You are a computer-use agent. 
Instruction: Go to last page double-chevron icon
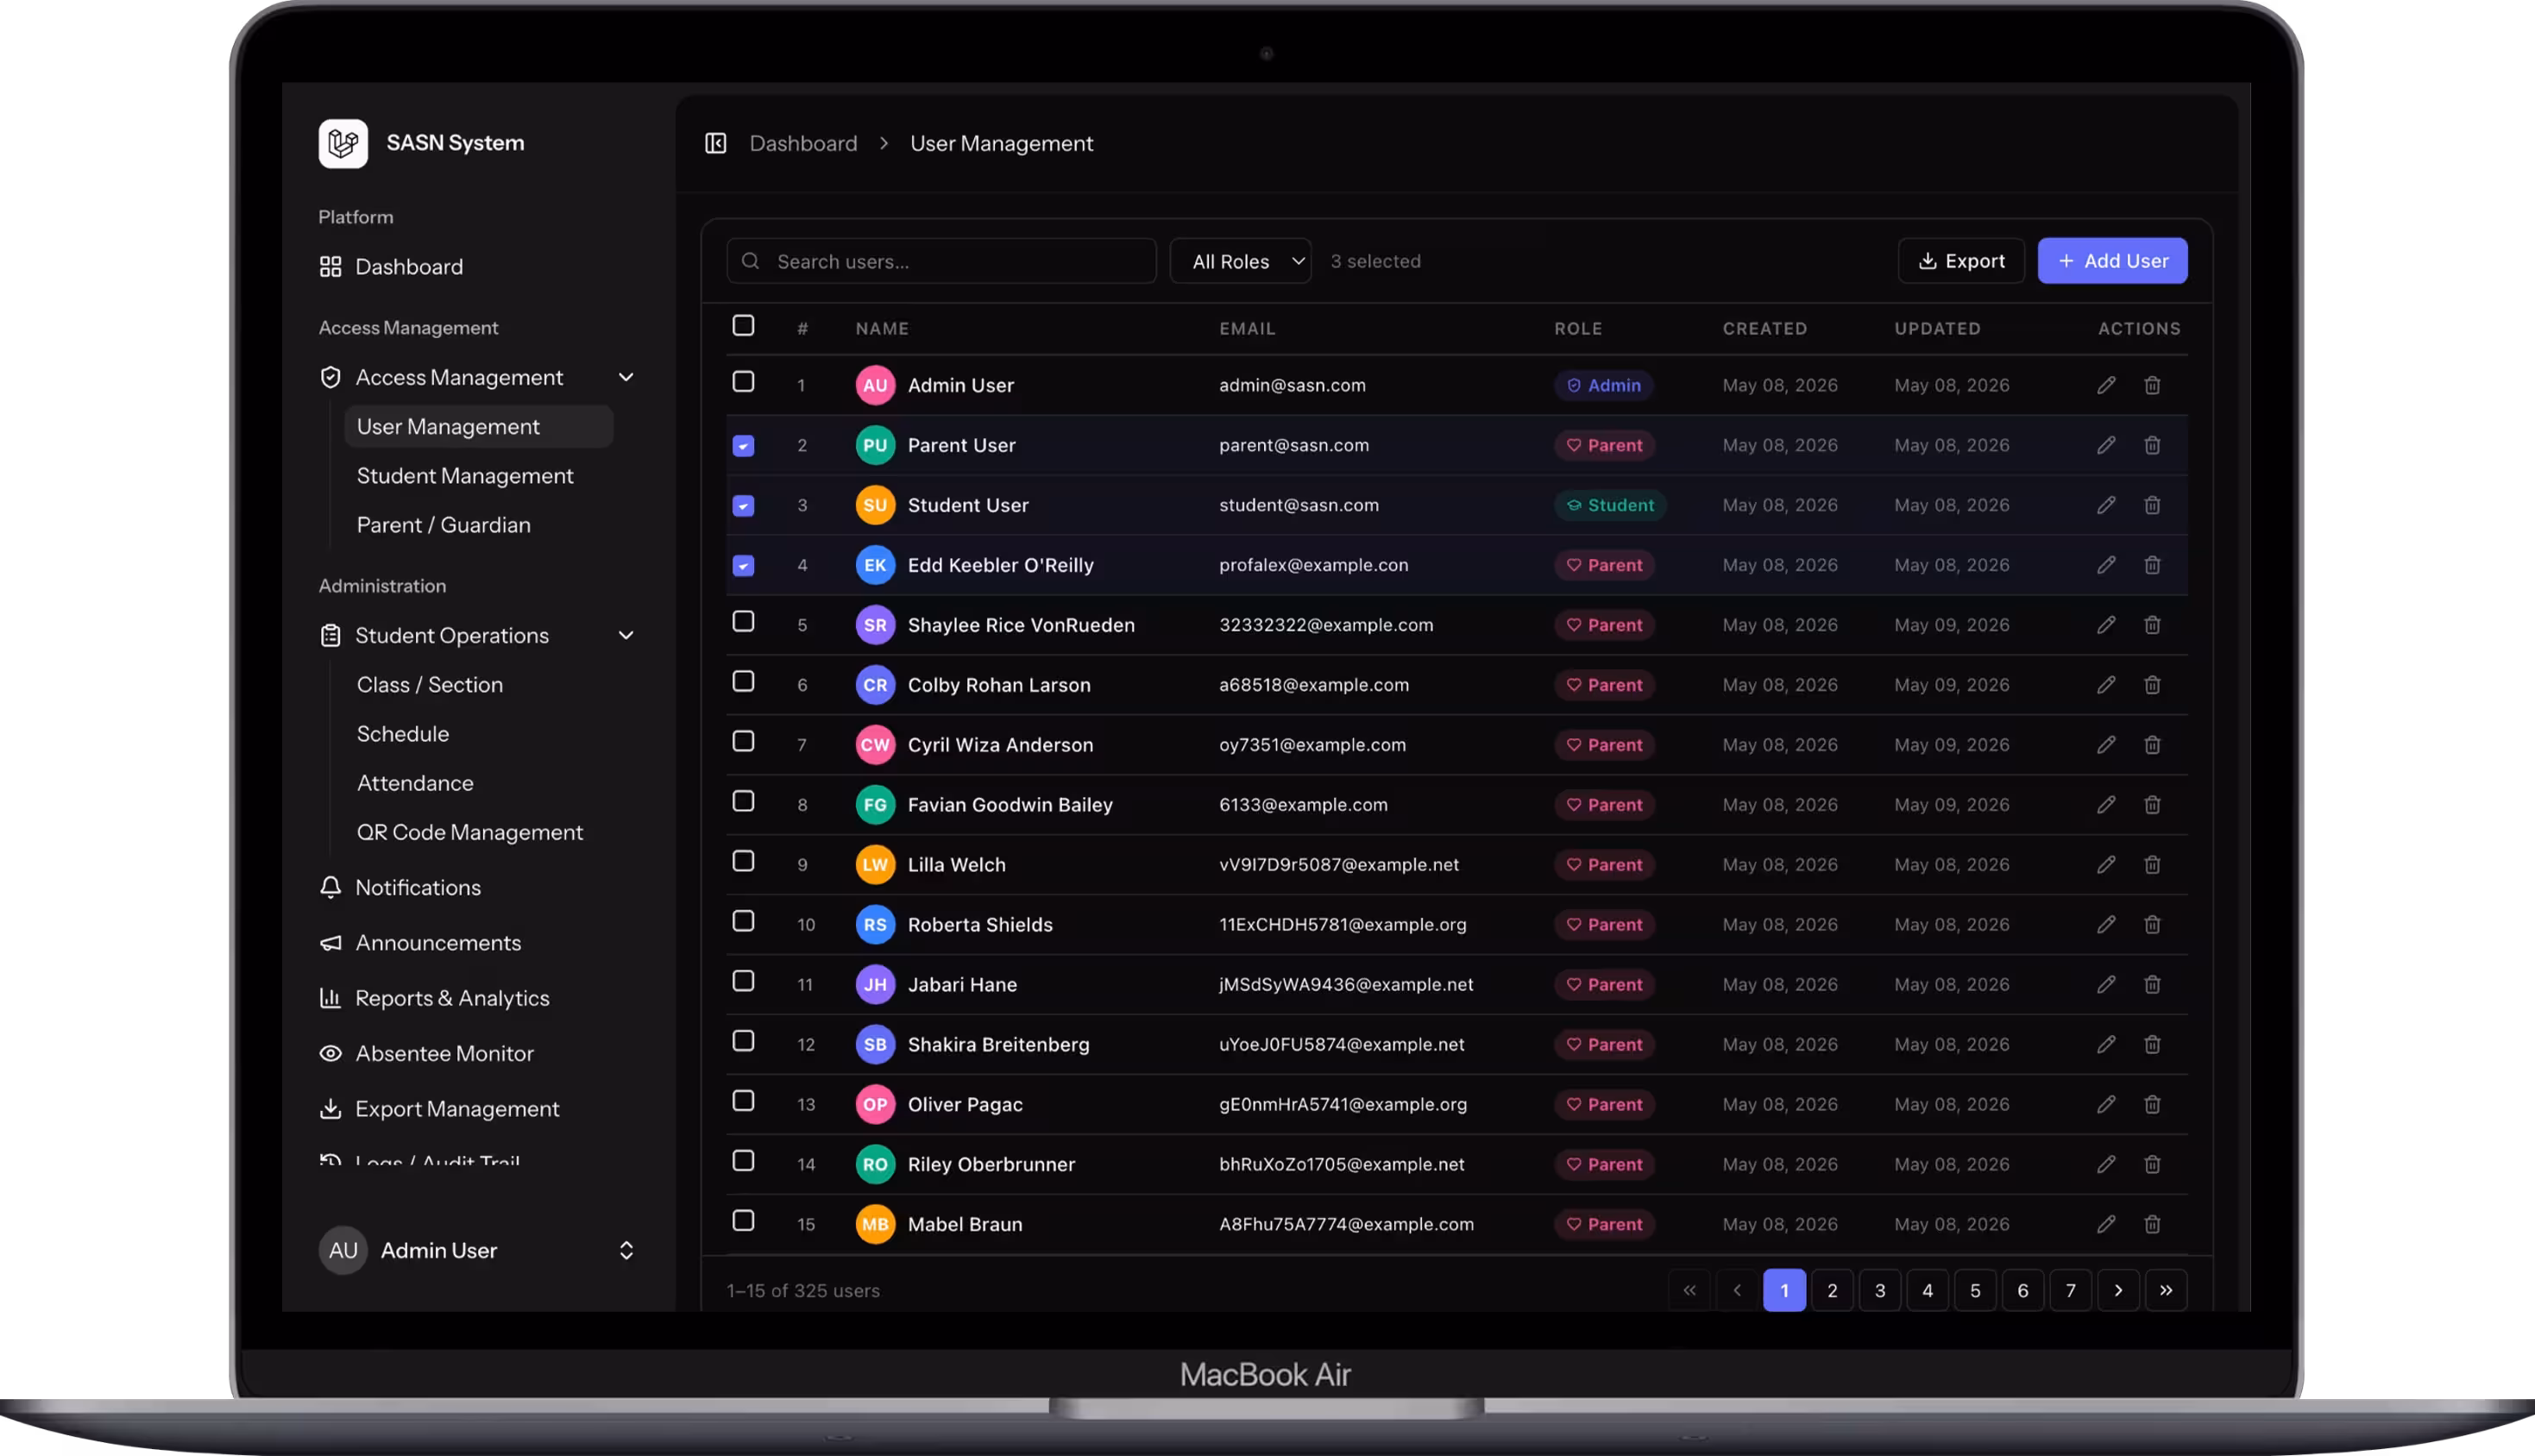(2166, 1290)
